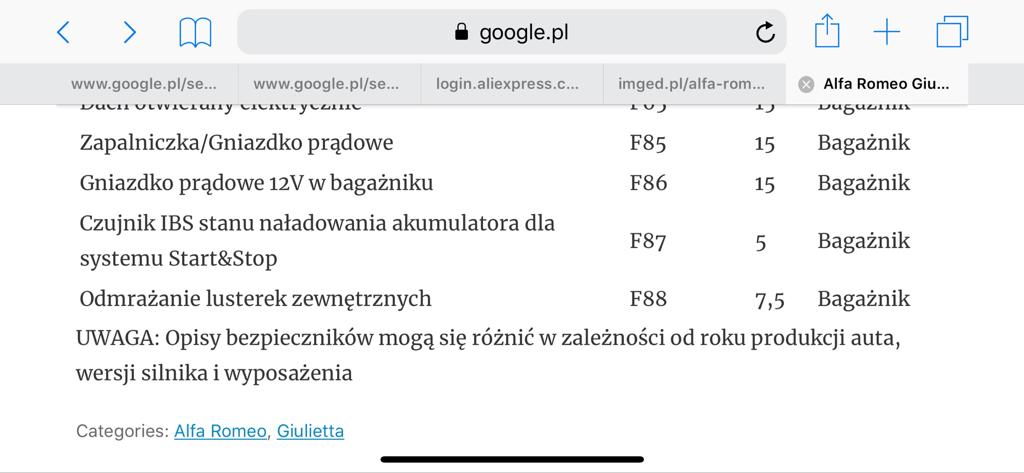This screenshot has width=1024, height=473.
Task: Show all tabs overview icon
Action: 952,32
